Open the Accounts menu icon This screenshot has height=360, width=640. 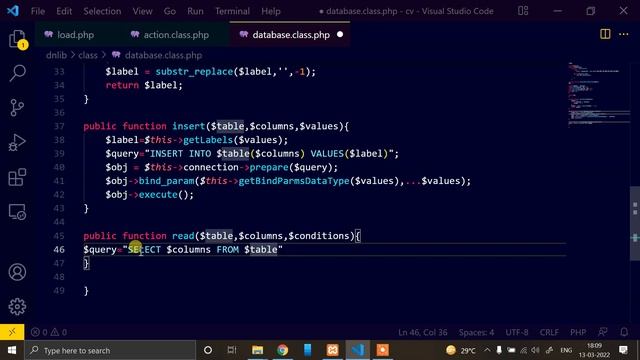(x=17, y=272)
